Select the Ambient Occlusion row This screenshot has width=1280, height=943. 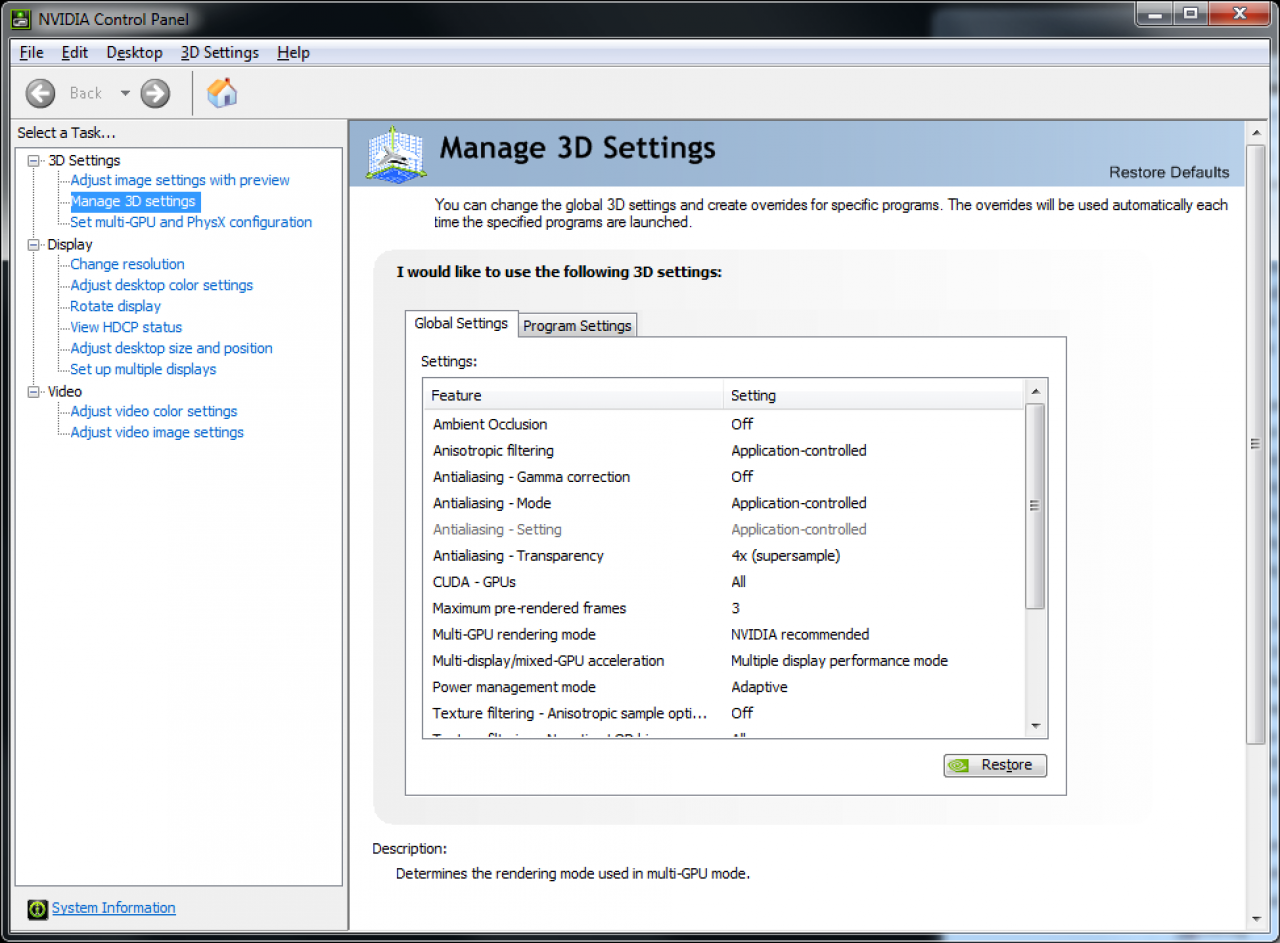(724, 424)
